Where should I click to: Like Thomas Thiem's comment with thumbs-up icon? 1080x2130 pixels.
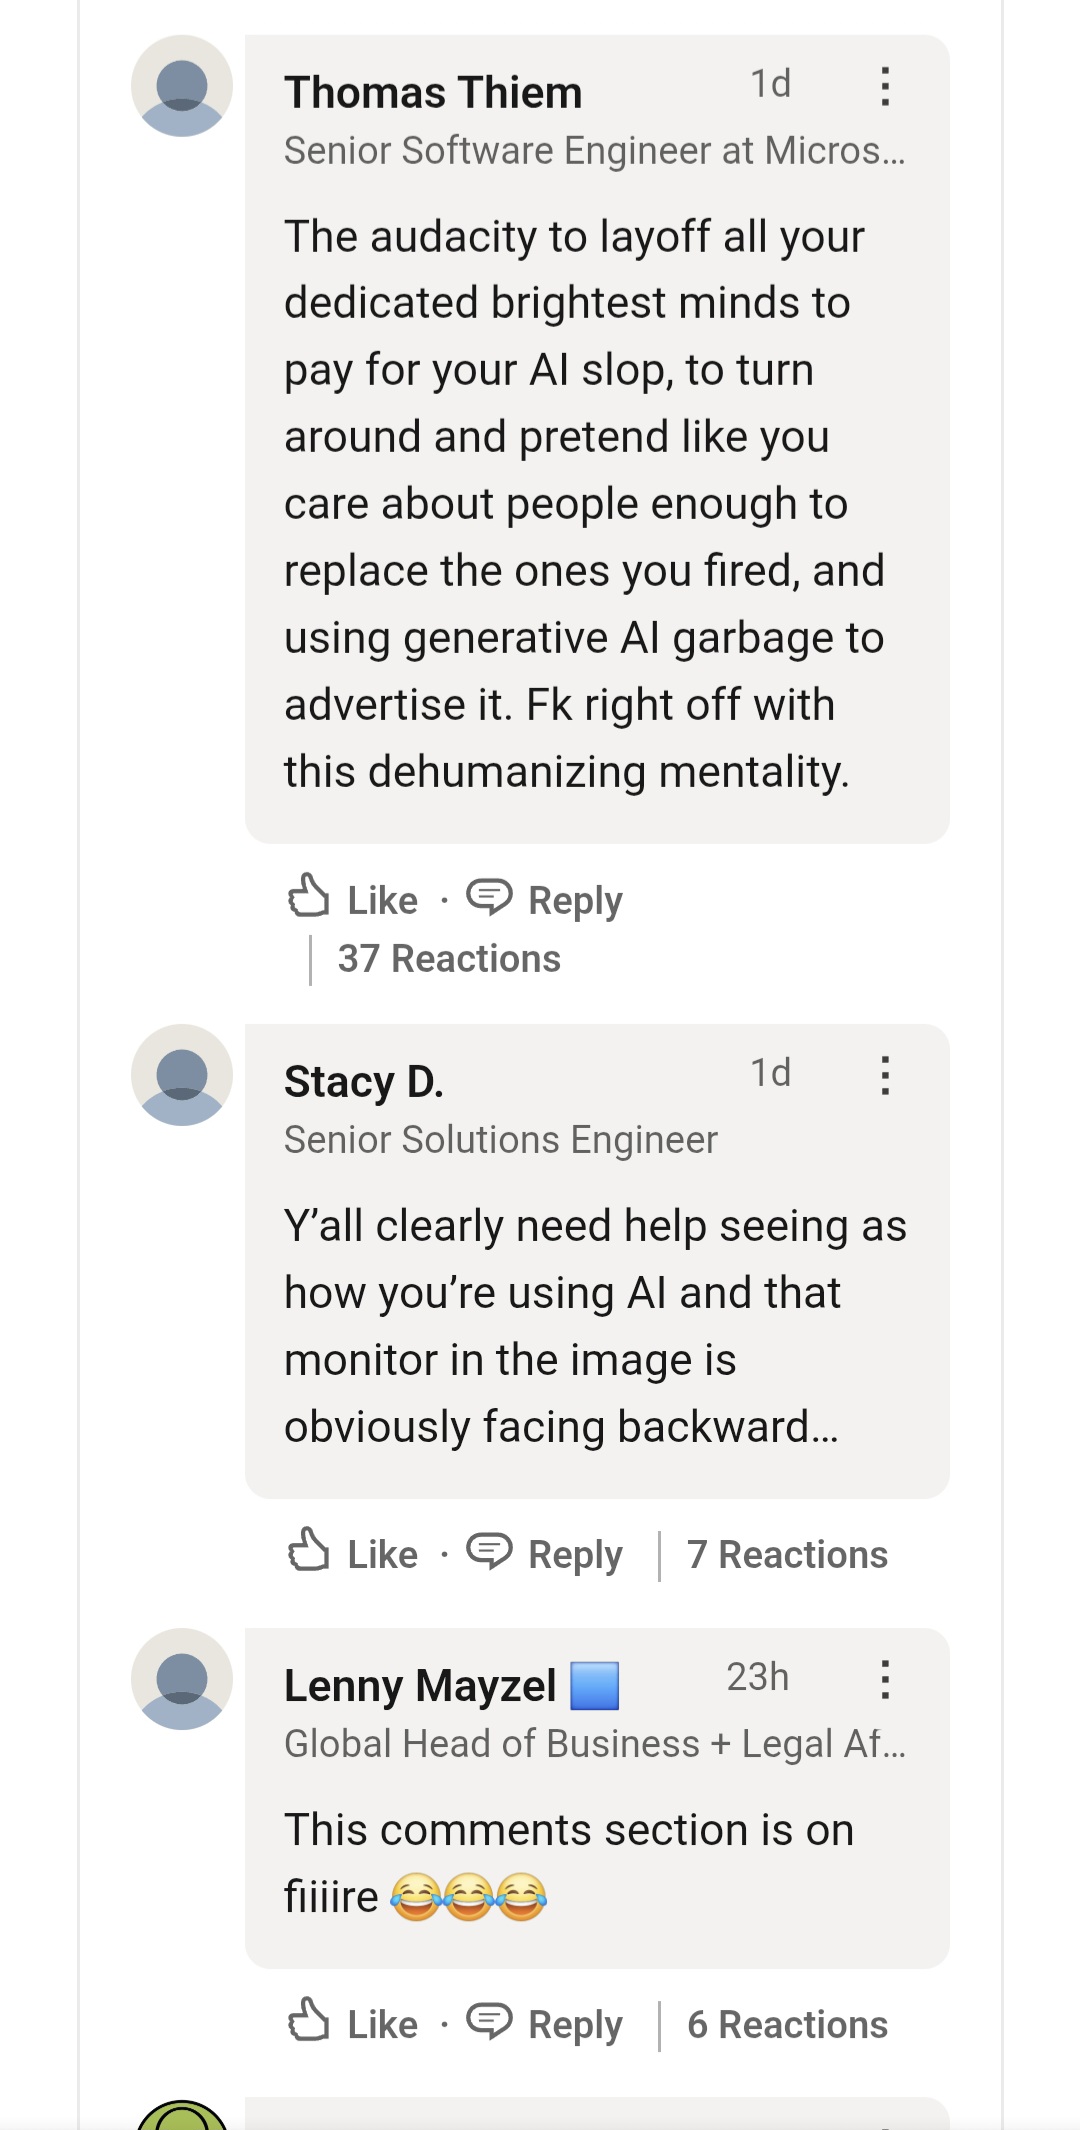[x=309, y=896]
